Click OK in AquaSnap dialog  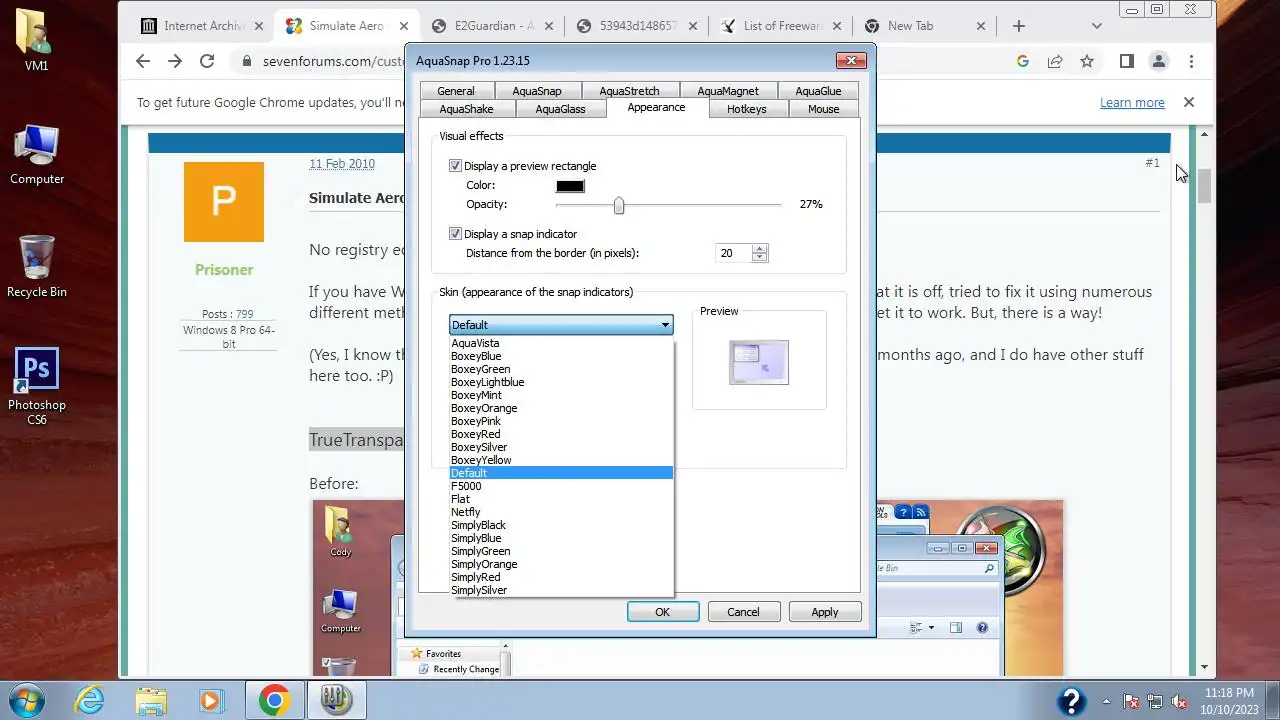(662, 612)
